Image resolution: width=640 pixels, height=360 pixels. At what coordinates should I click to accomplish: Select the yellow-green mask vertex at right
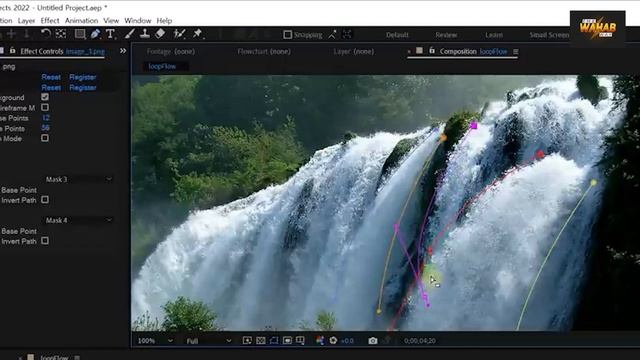[593, 183]
